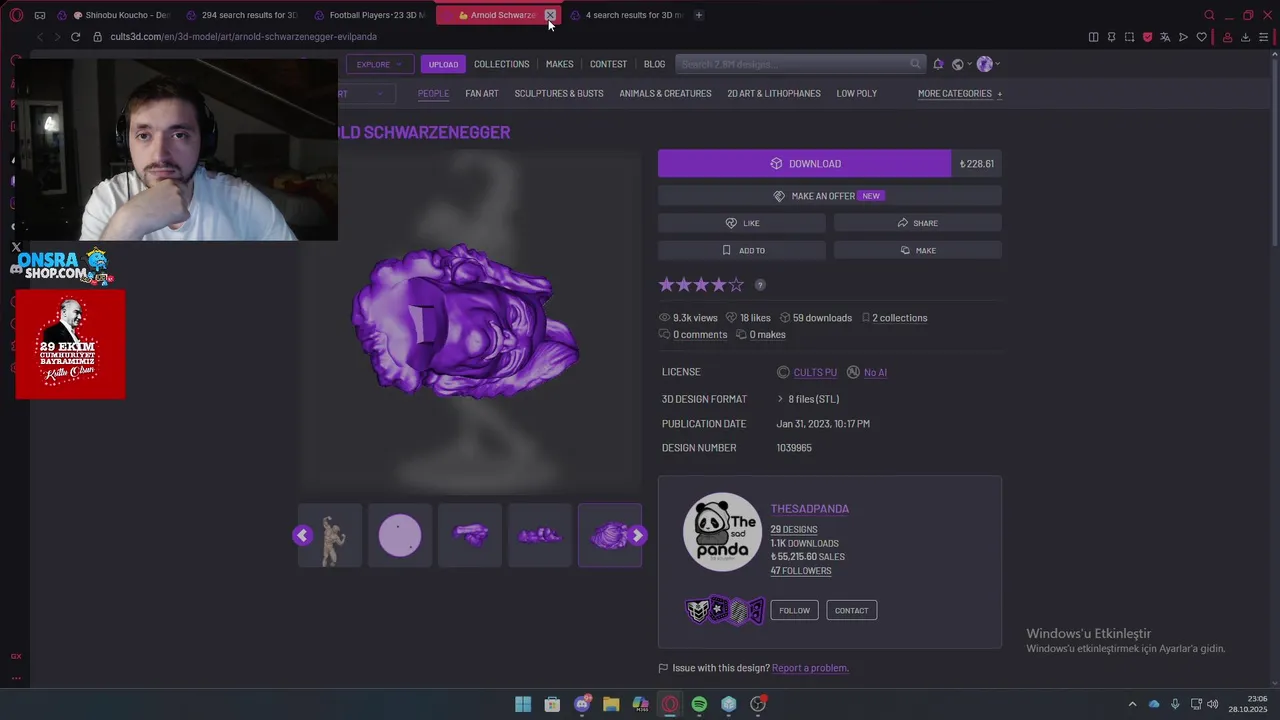
Task: Open the 0 comments link
Action: (x=700, y=335)
